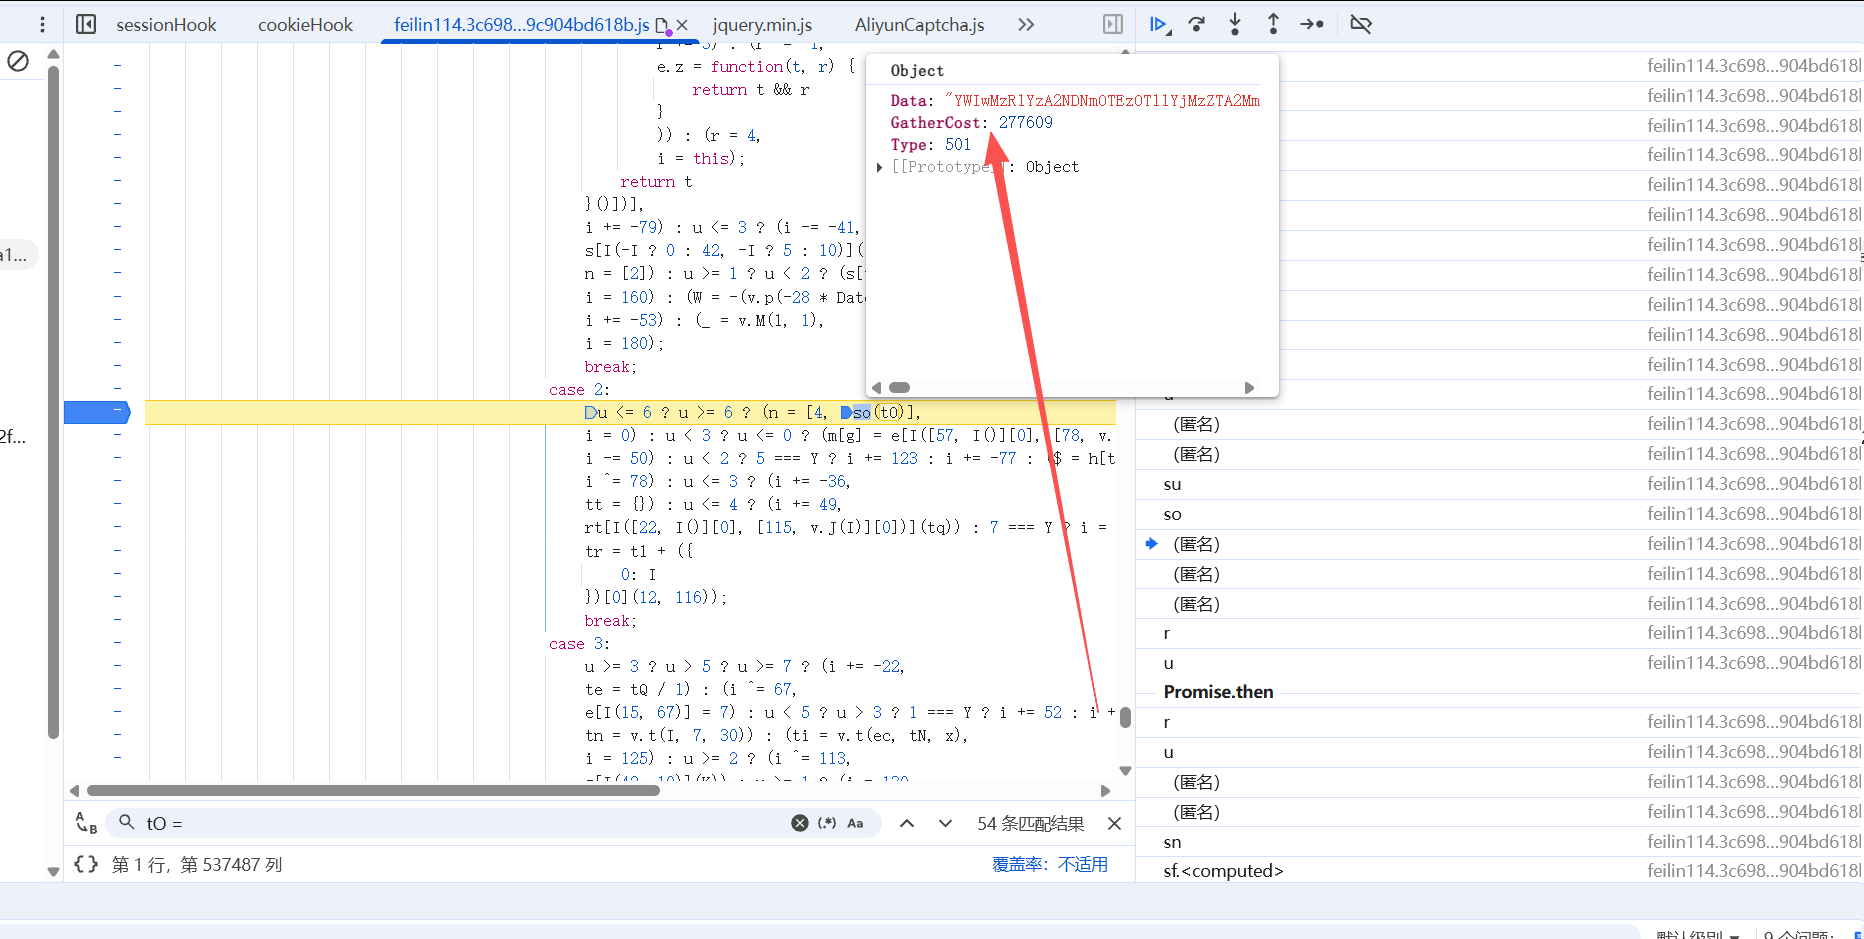
Task: Open the AliyunCaptcha.js tab
Action: point(919,25)
